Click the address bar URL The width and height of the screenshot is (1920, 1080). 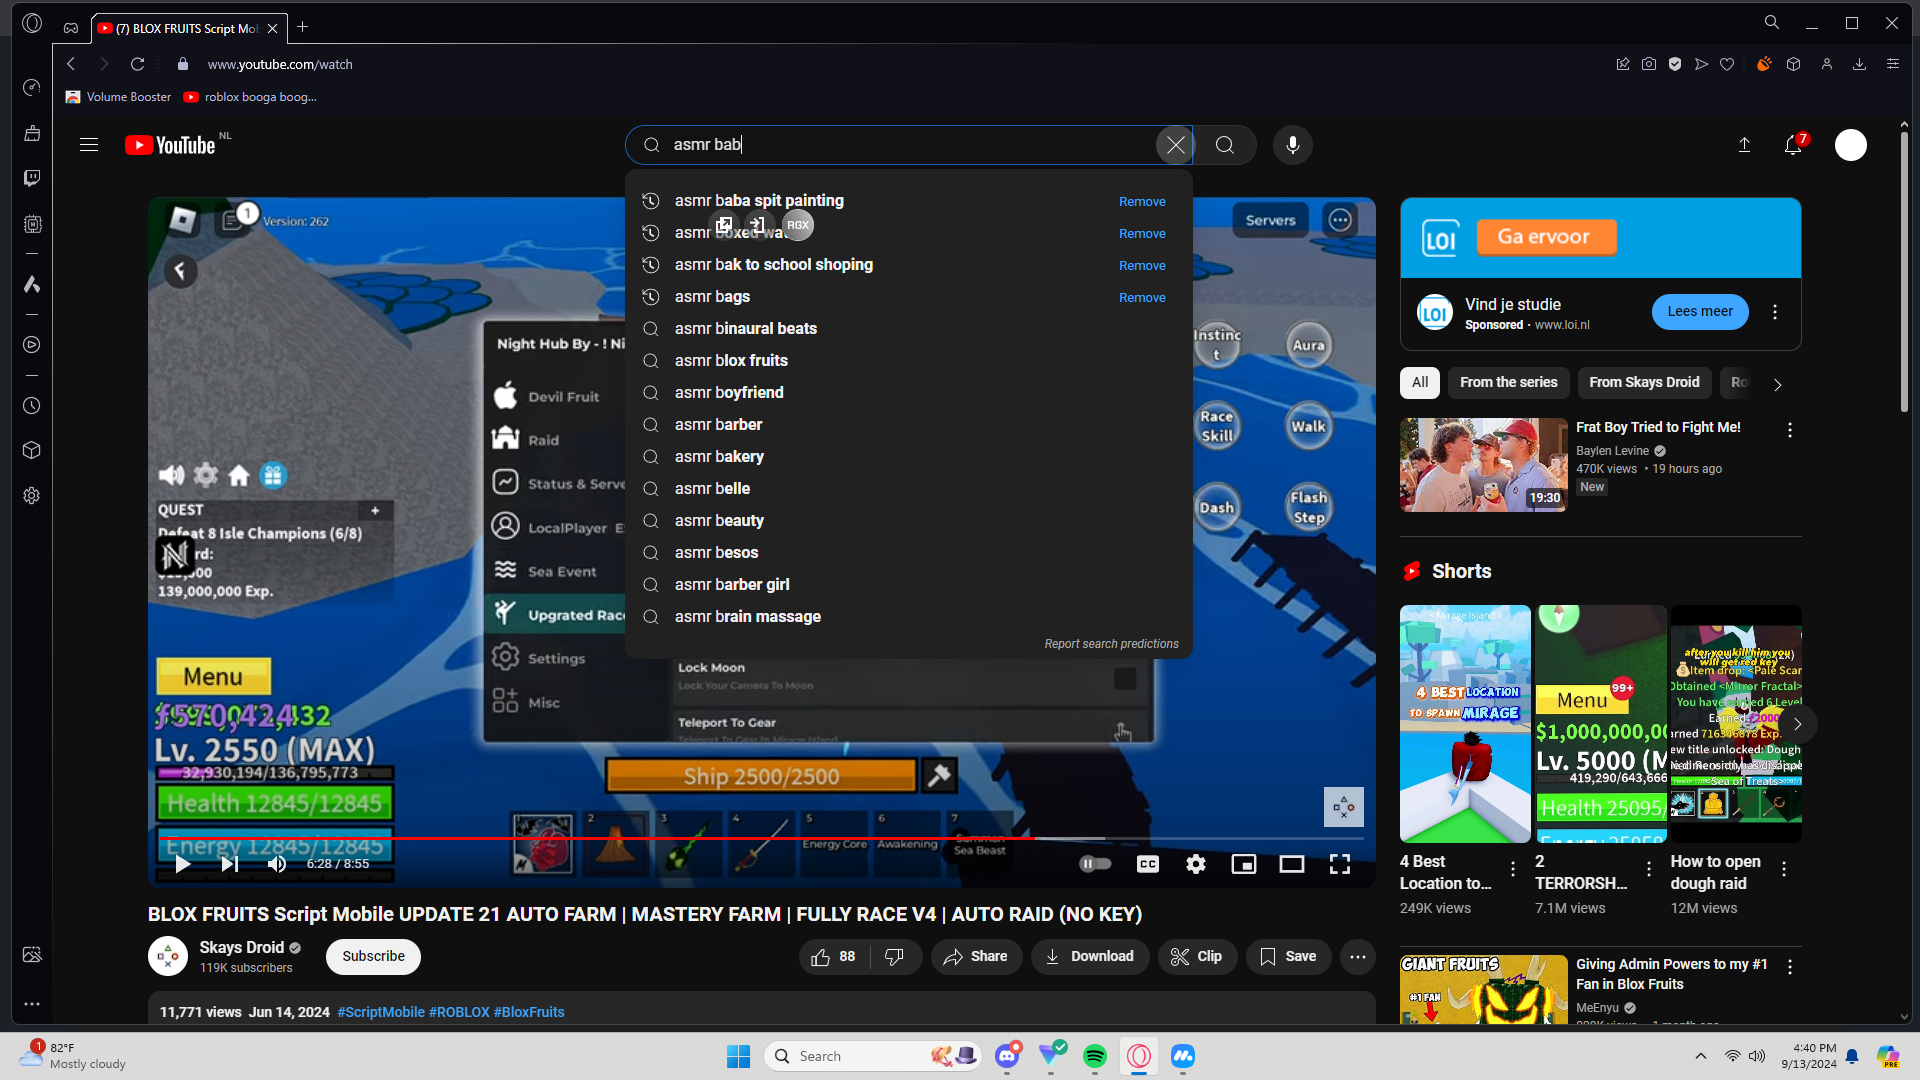280,64
